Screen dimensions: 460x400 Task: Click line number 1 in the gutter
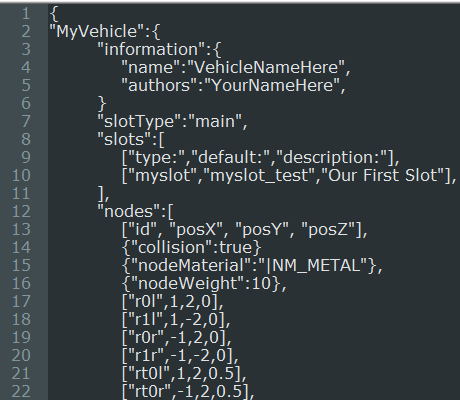pos(25,14)
